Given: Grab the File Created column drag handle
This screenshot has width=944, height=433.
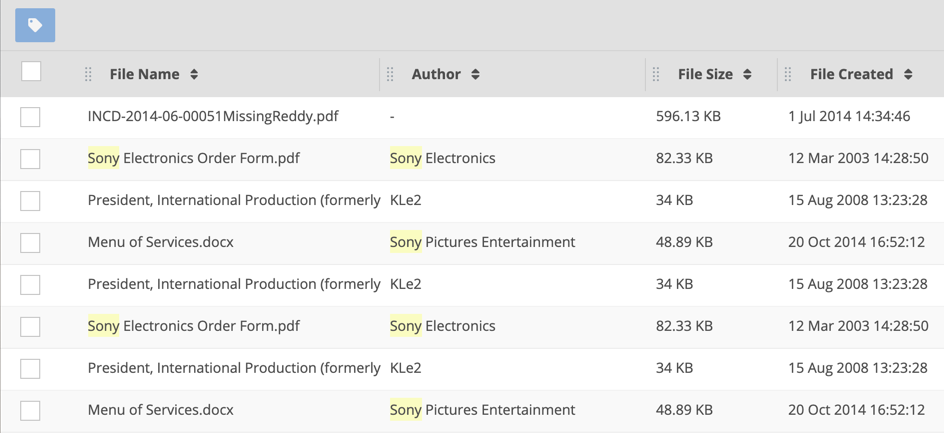Looking at the screenshot, I should coord(787,75).
